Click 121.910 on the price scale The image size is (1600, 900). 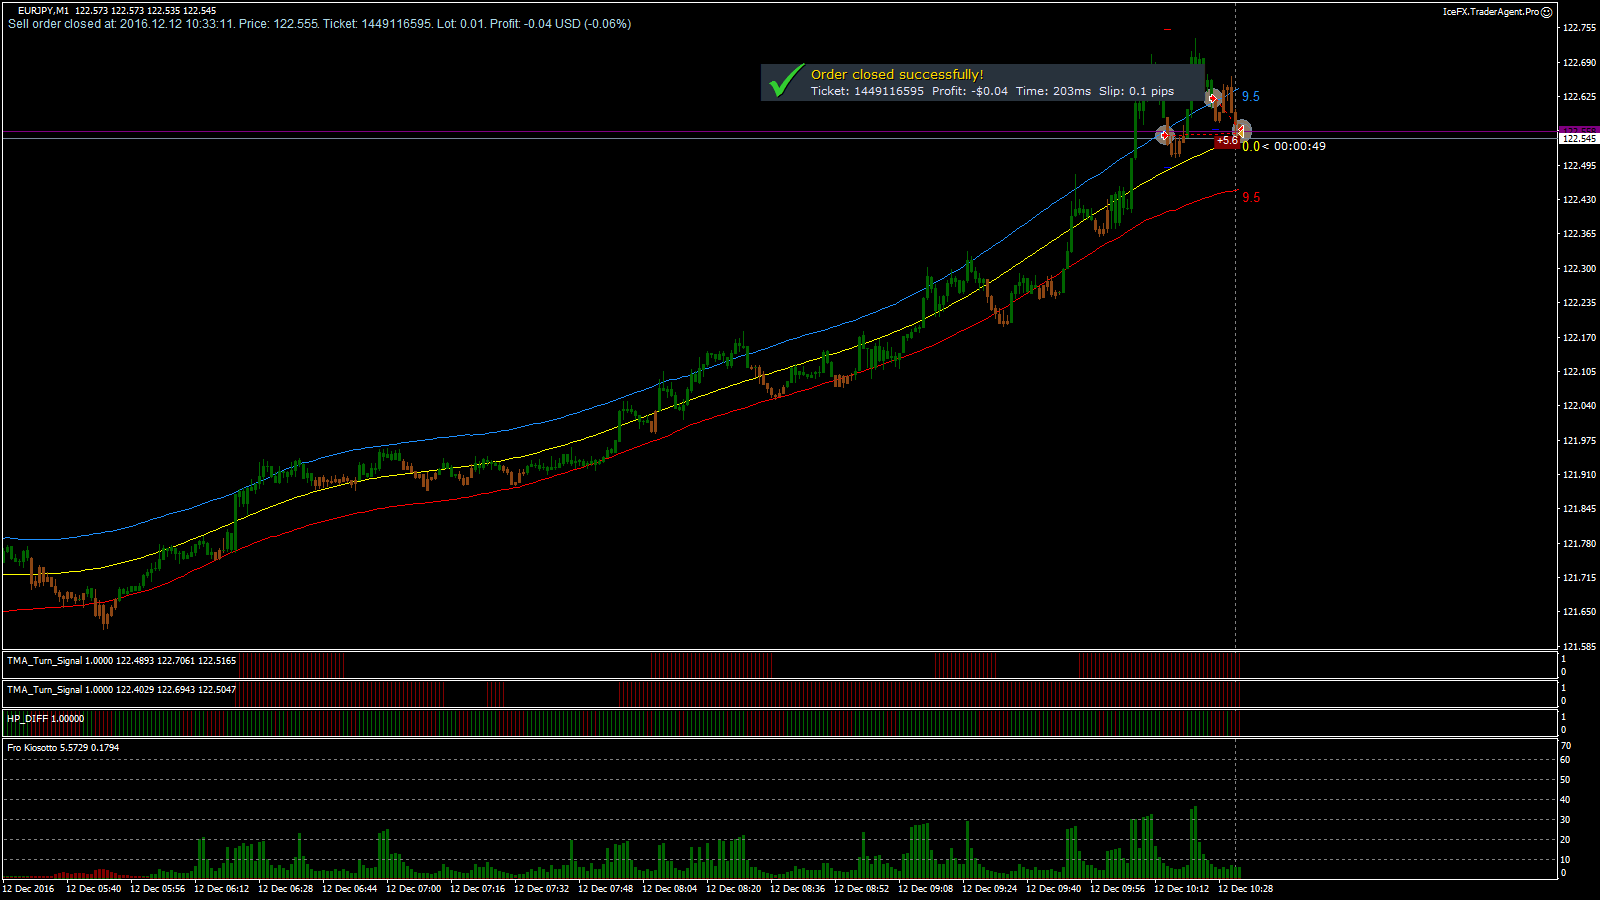(1579, 475)
